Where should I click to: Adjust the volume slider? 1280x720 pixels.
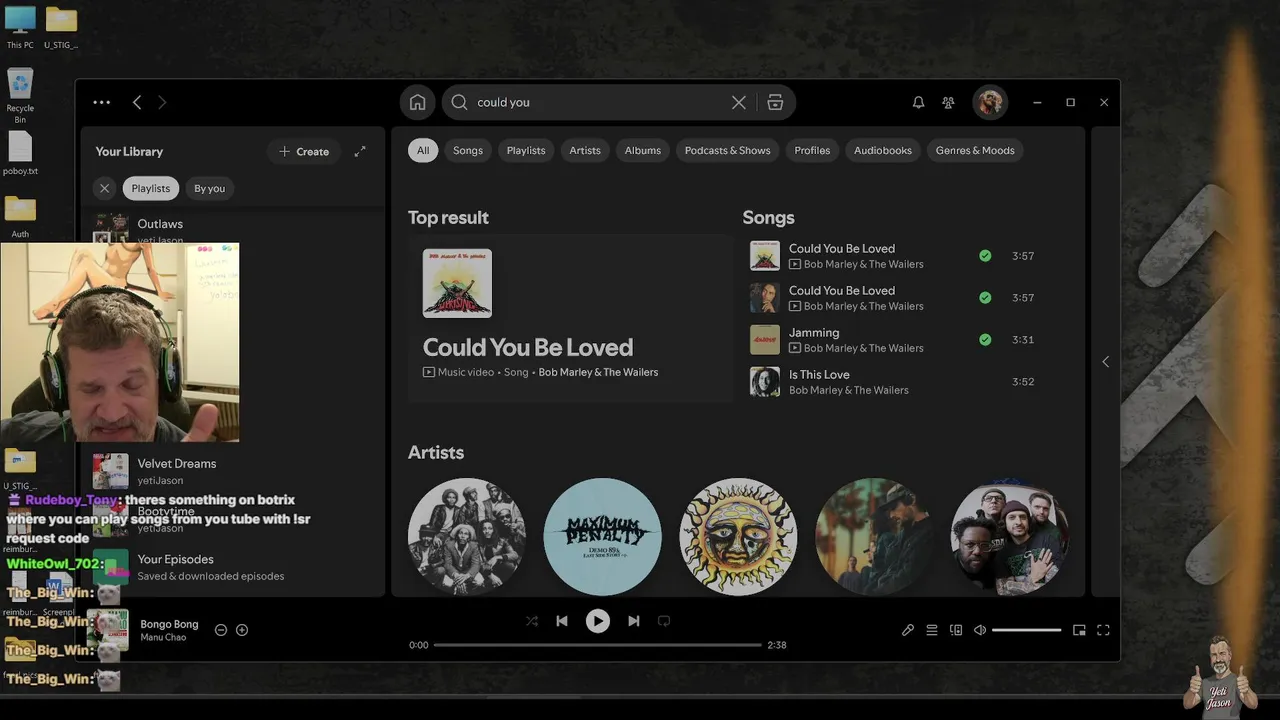[x=1027, y=630]
